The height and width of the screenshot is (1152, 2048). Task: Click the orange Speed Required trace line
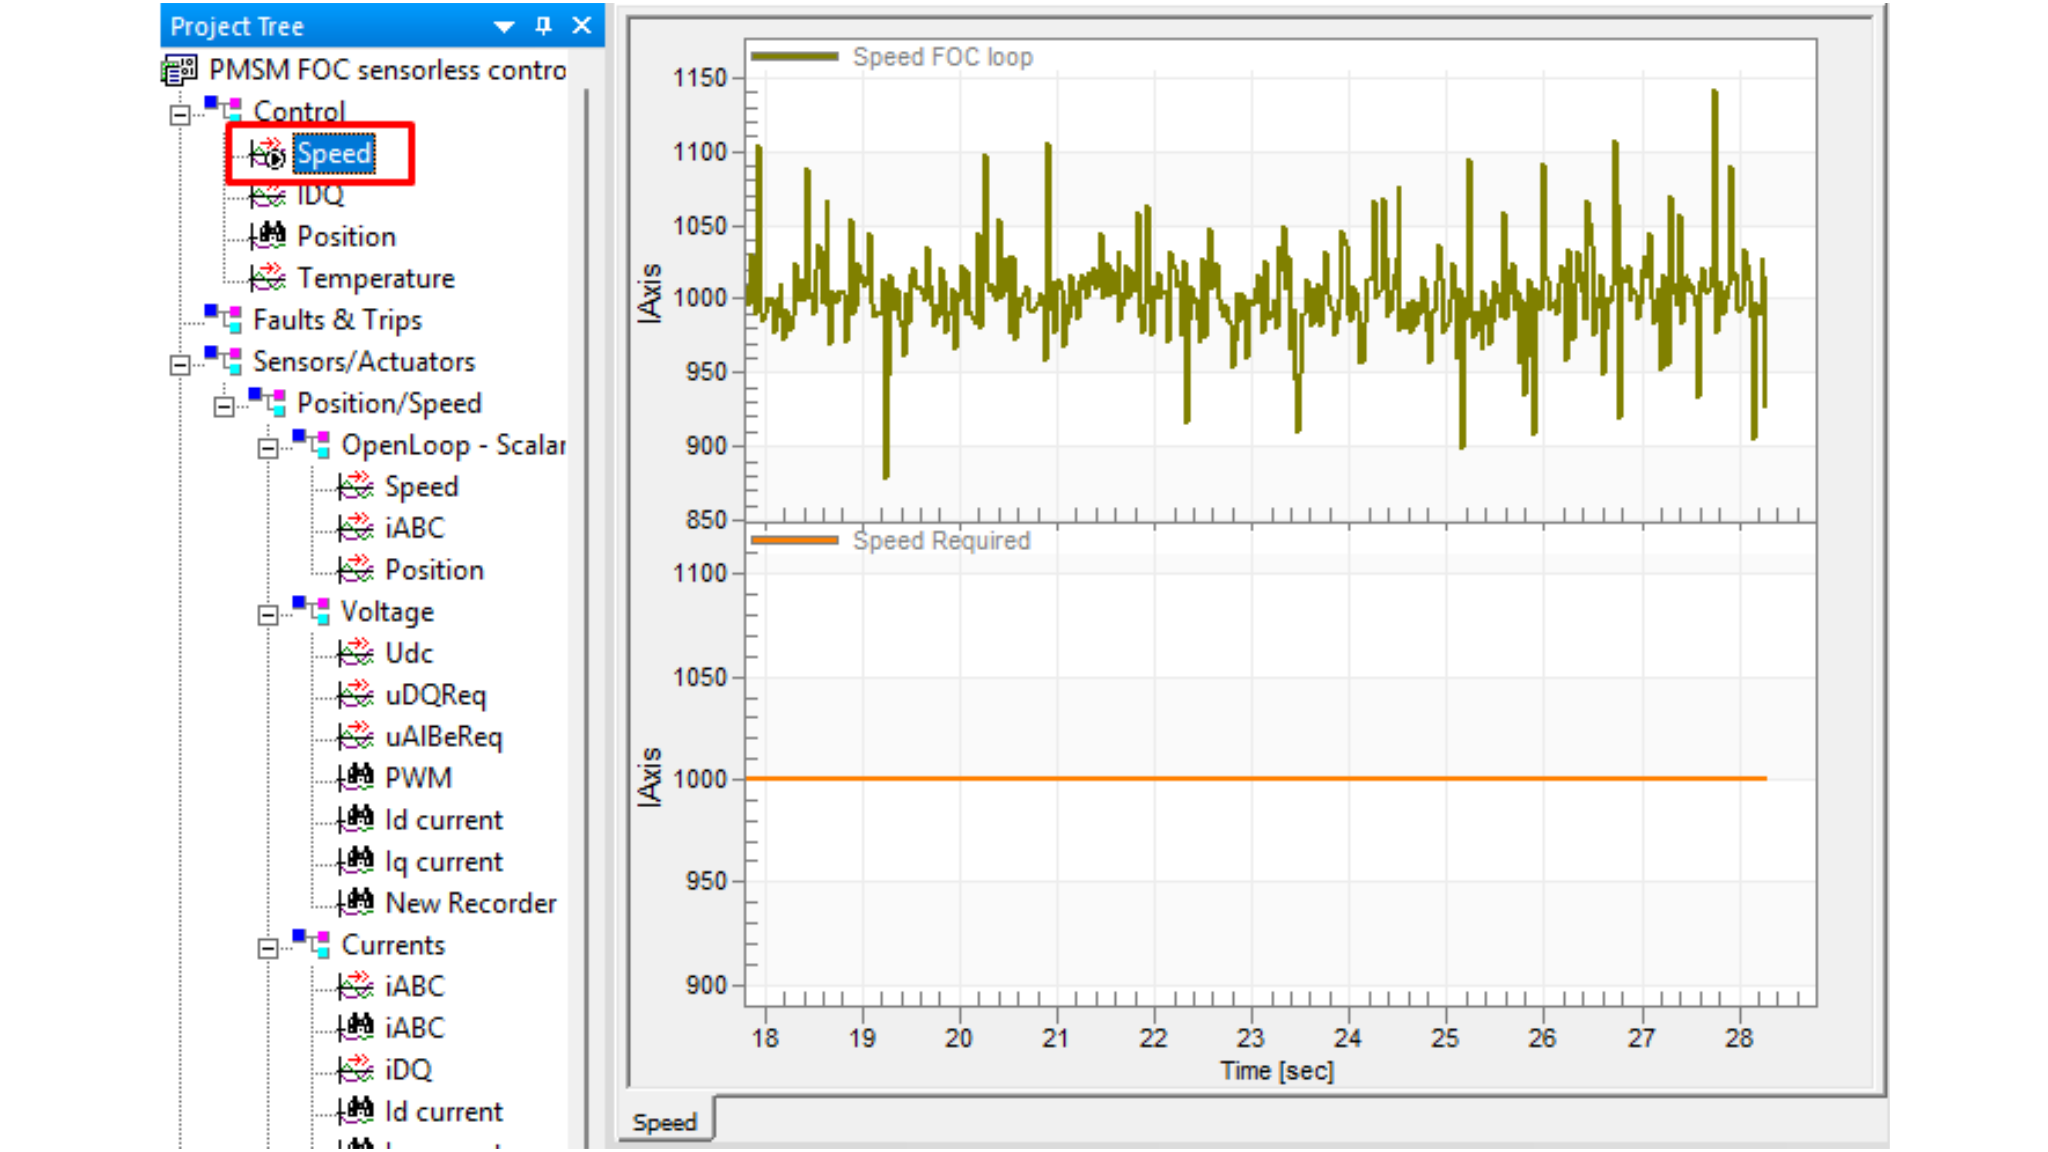tap(1256, 778)
